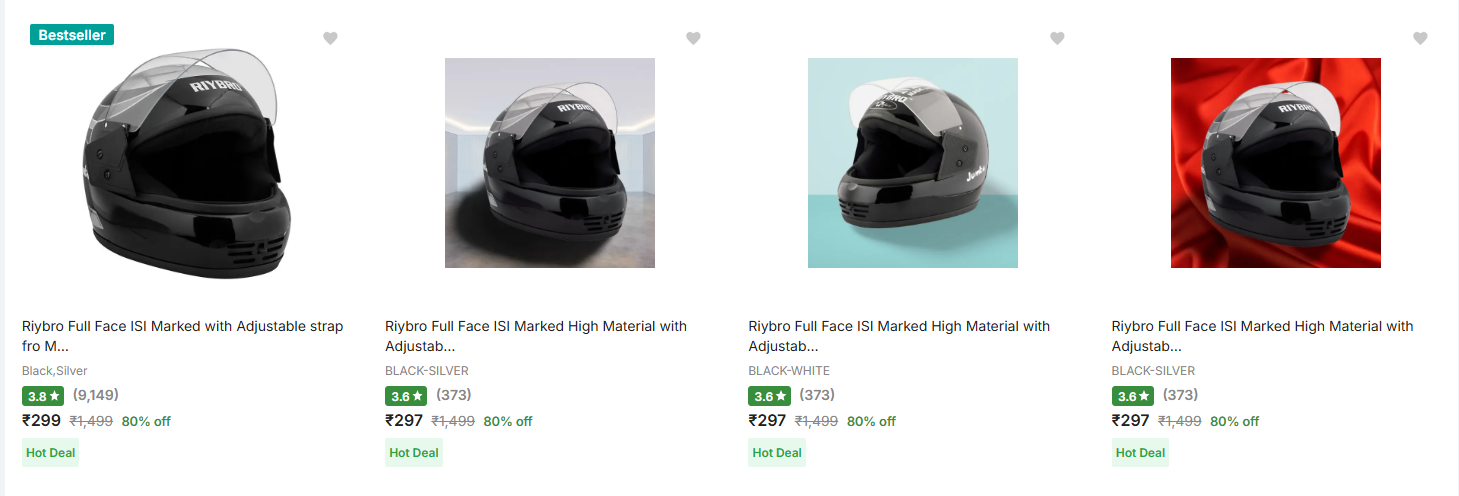Wishlist the Bestseller Riybro helmet with heart icon

click(x=330, y=39)
